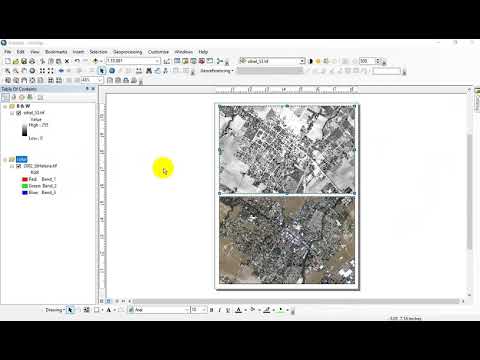The image size is (480, 360).
Task: Open the Georeferencing dropdown menu
Action: point(217,71)
